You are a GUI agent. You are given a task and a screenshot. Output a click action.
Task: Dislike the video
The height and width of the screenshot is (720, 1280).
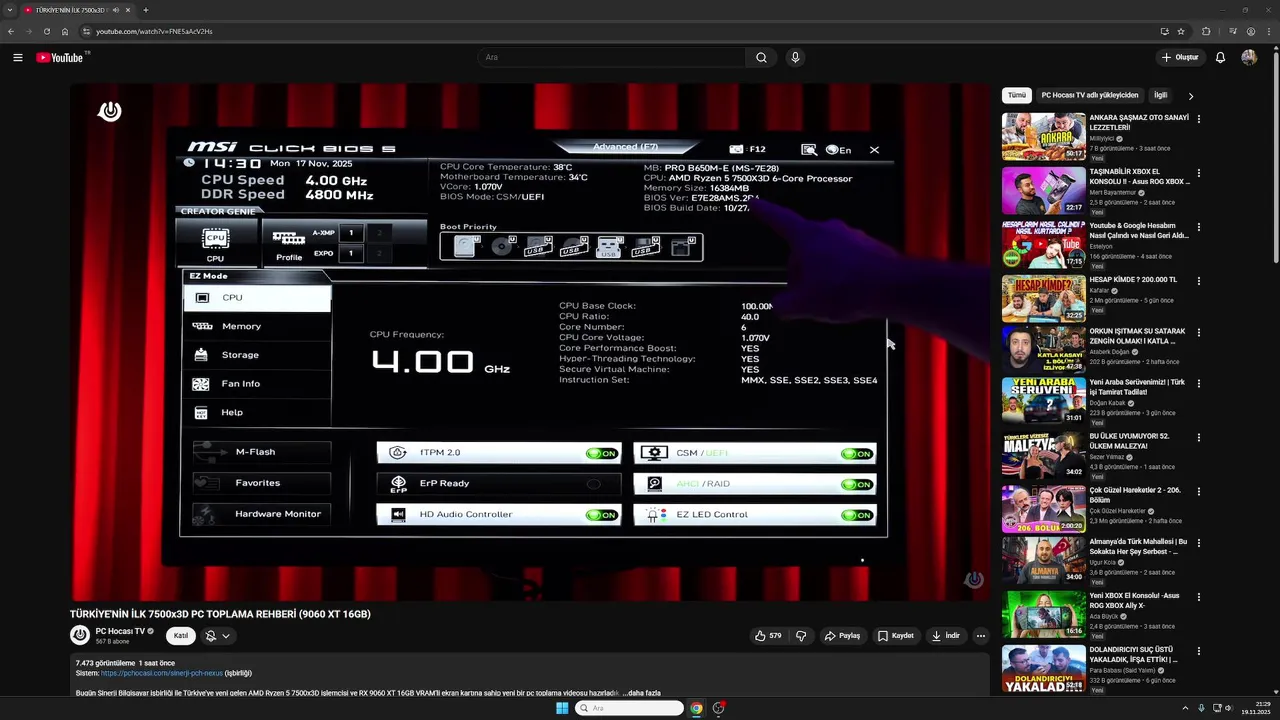tap(801, 635)
